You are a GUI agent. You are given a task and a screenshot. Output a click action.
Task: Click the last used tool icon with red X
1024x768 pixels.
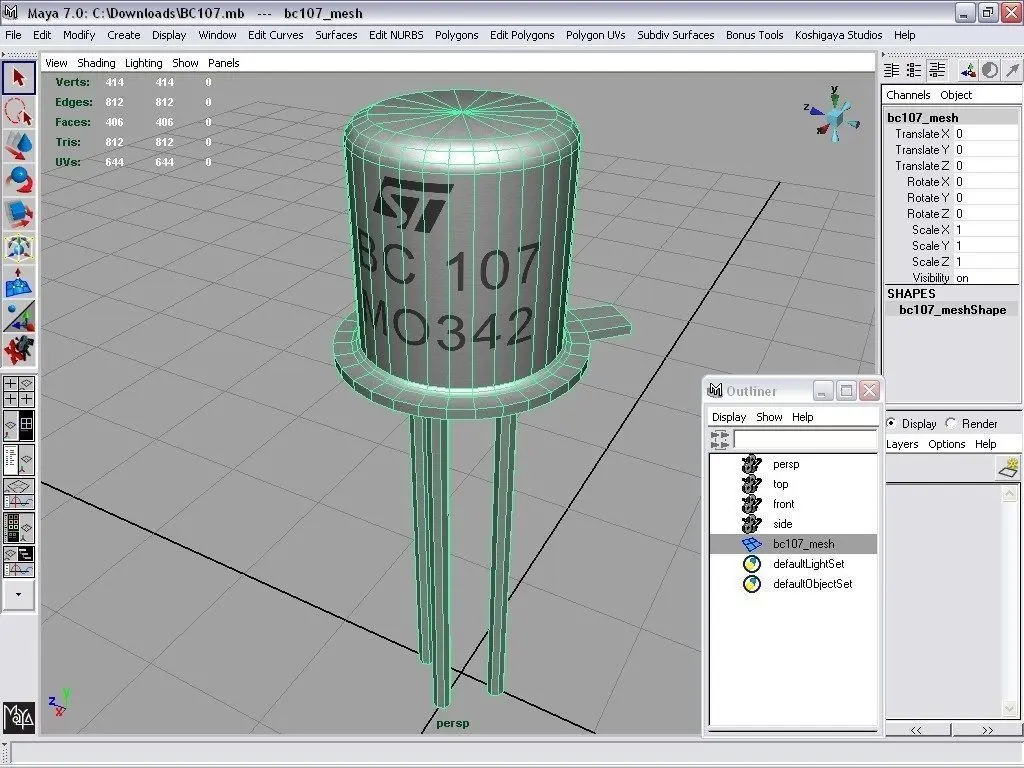18,350
